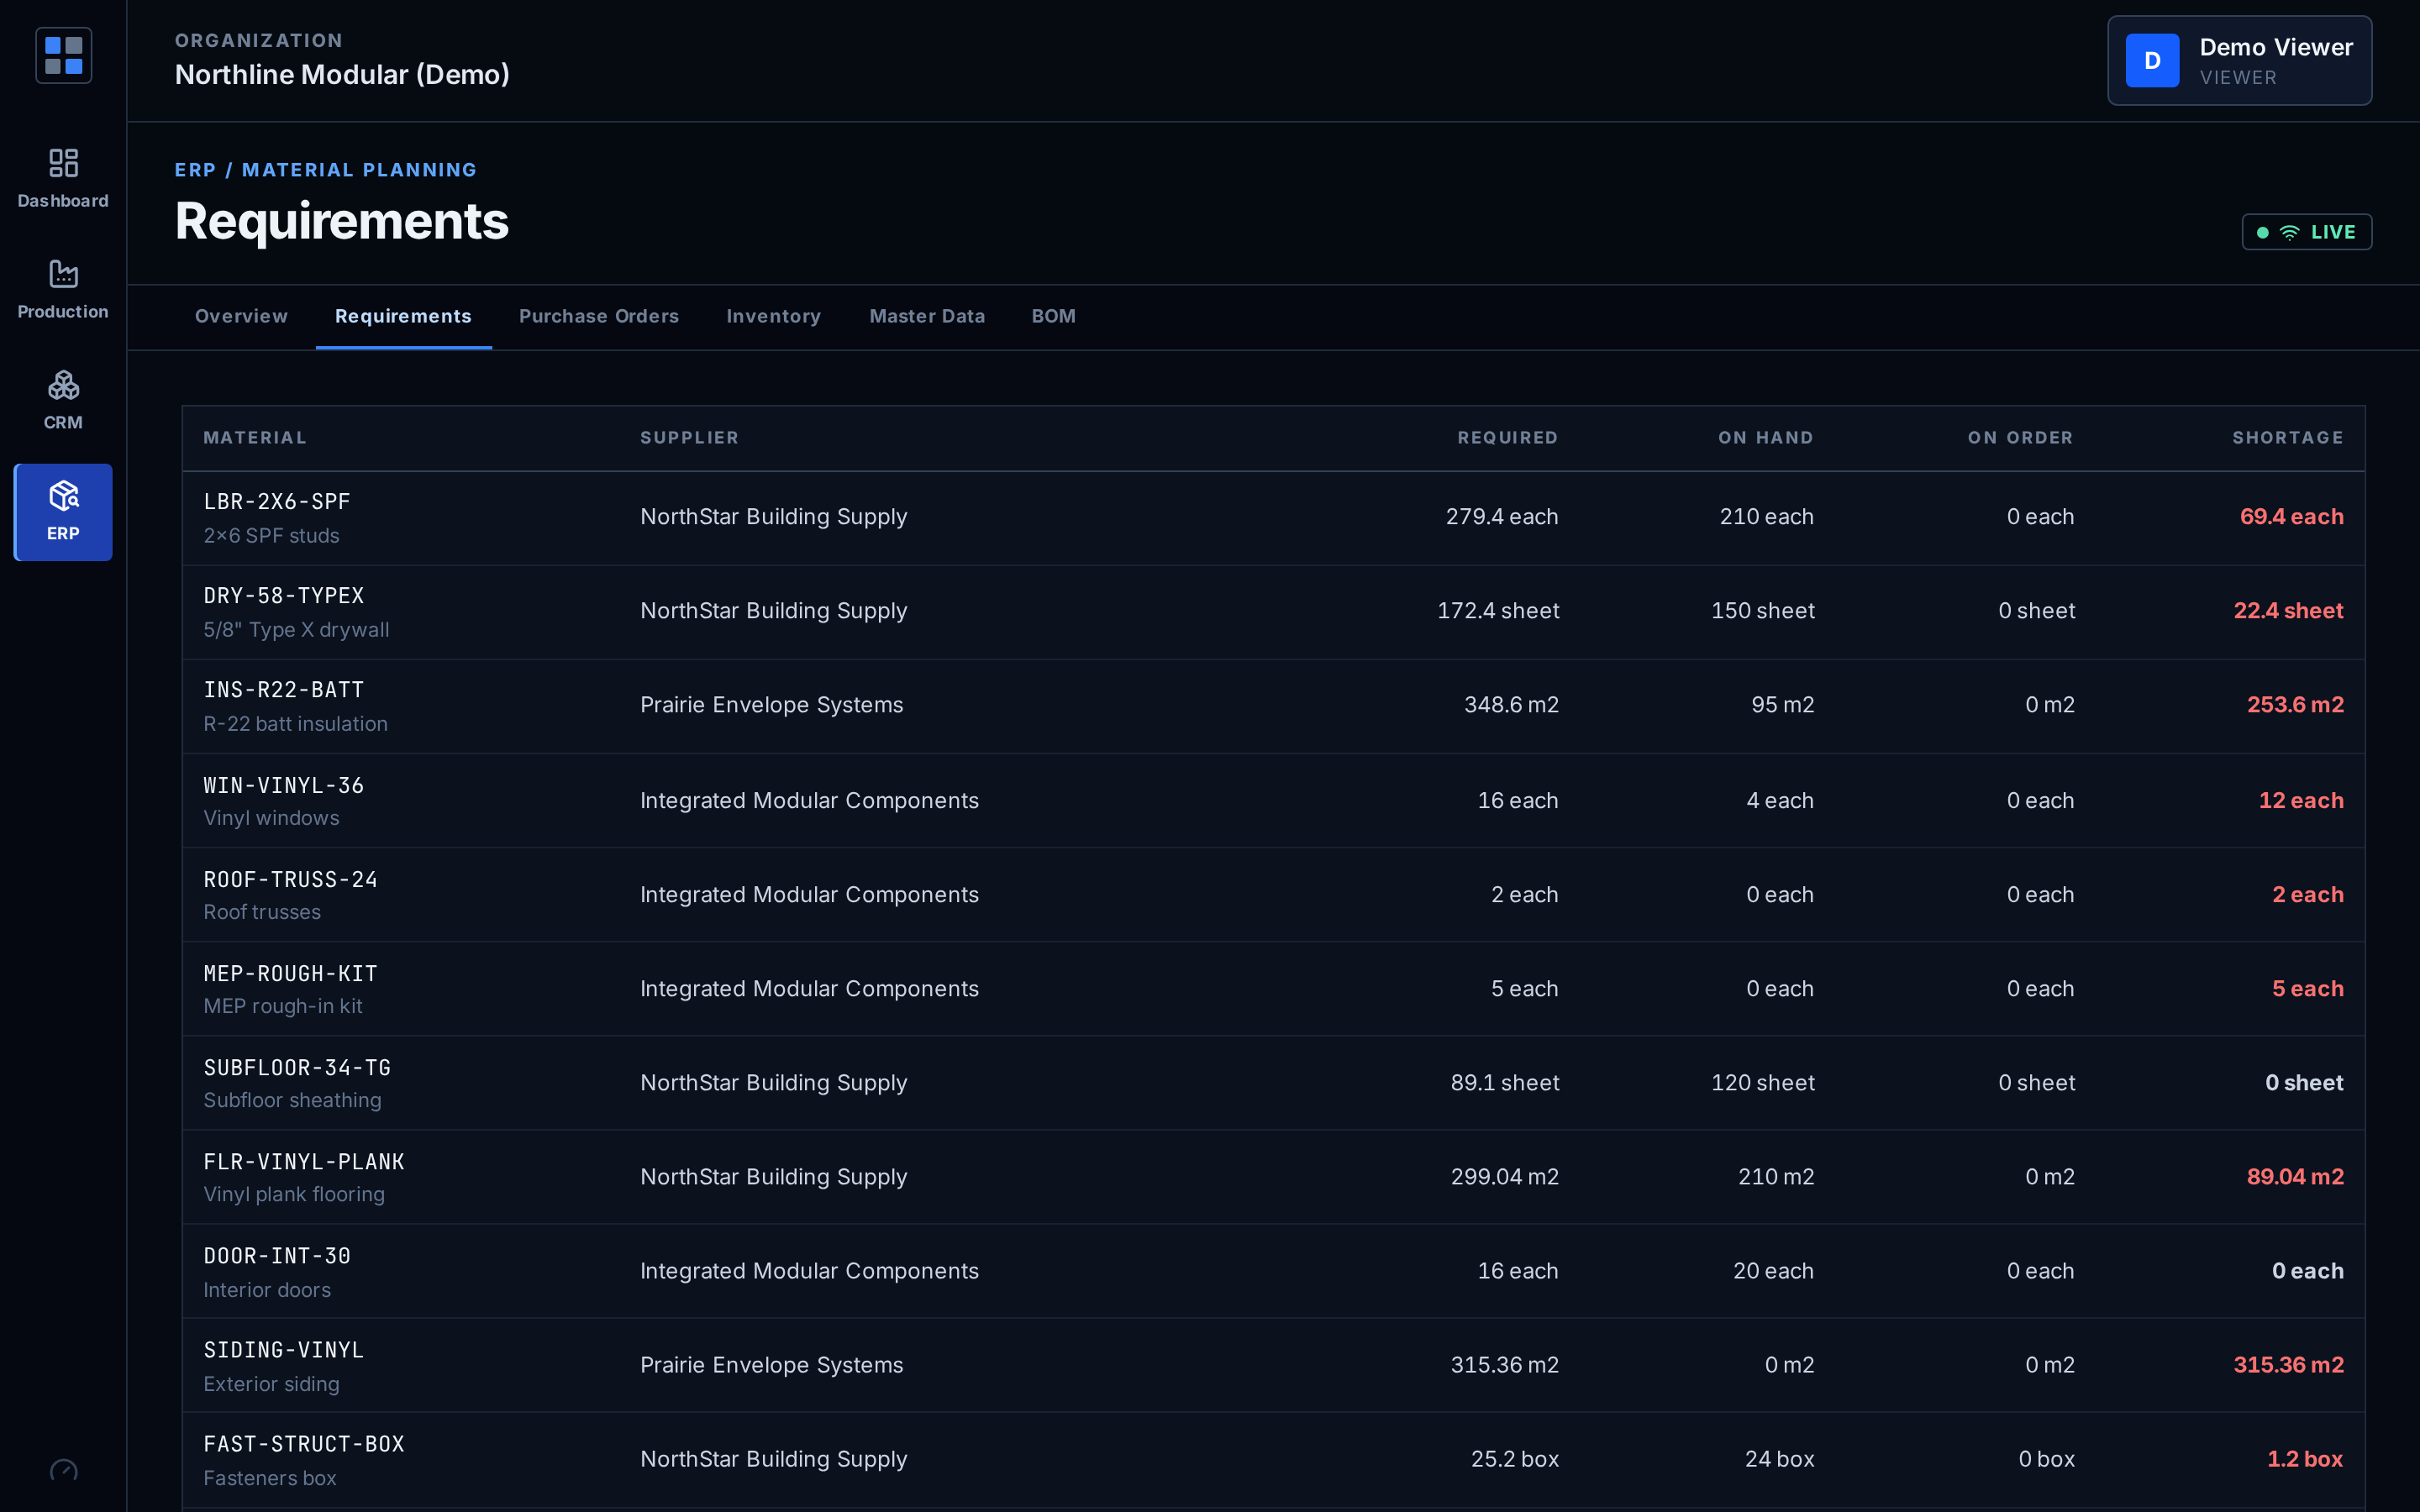Select material code LBR-2X6-SPF
Image resolution: width=2420 pixels, height=1512 pixels.
point(277,501)
